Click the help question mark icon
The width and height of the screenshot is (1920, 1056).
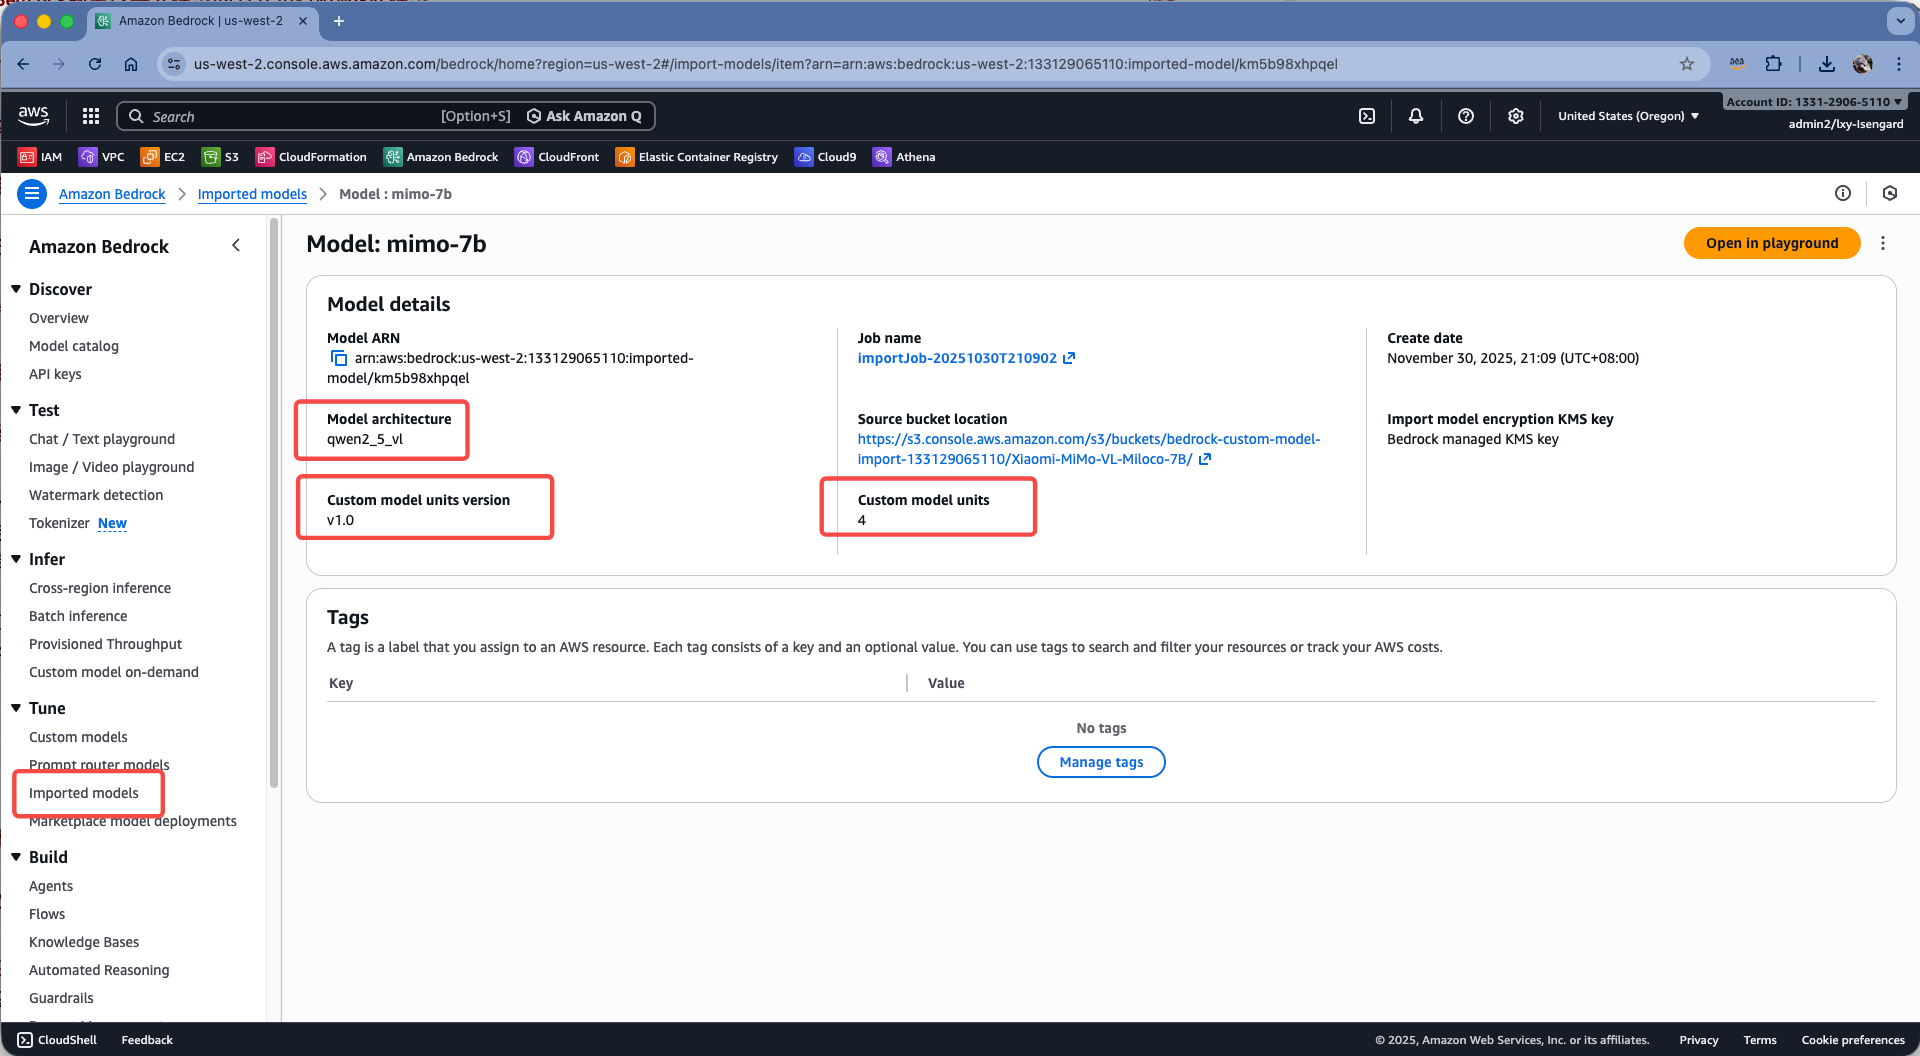[x=1466, y=116]
